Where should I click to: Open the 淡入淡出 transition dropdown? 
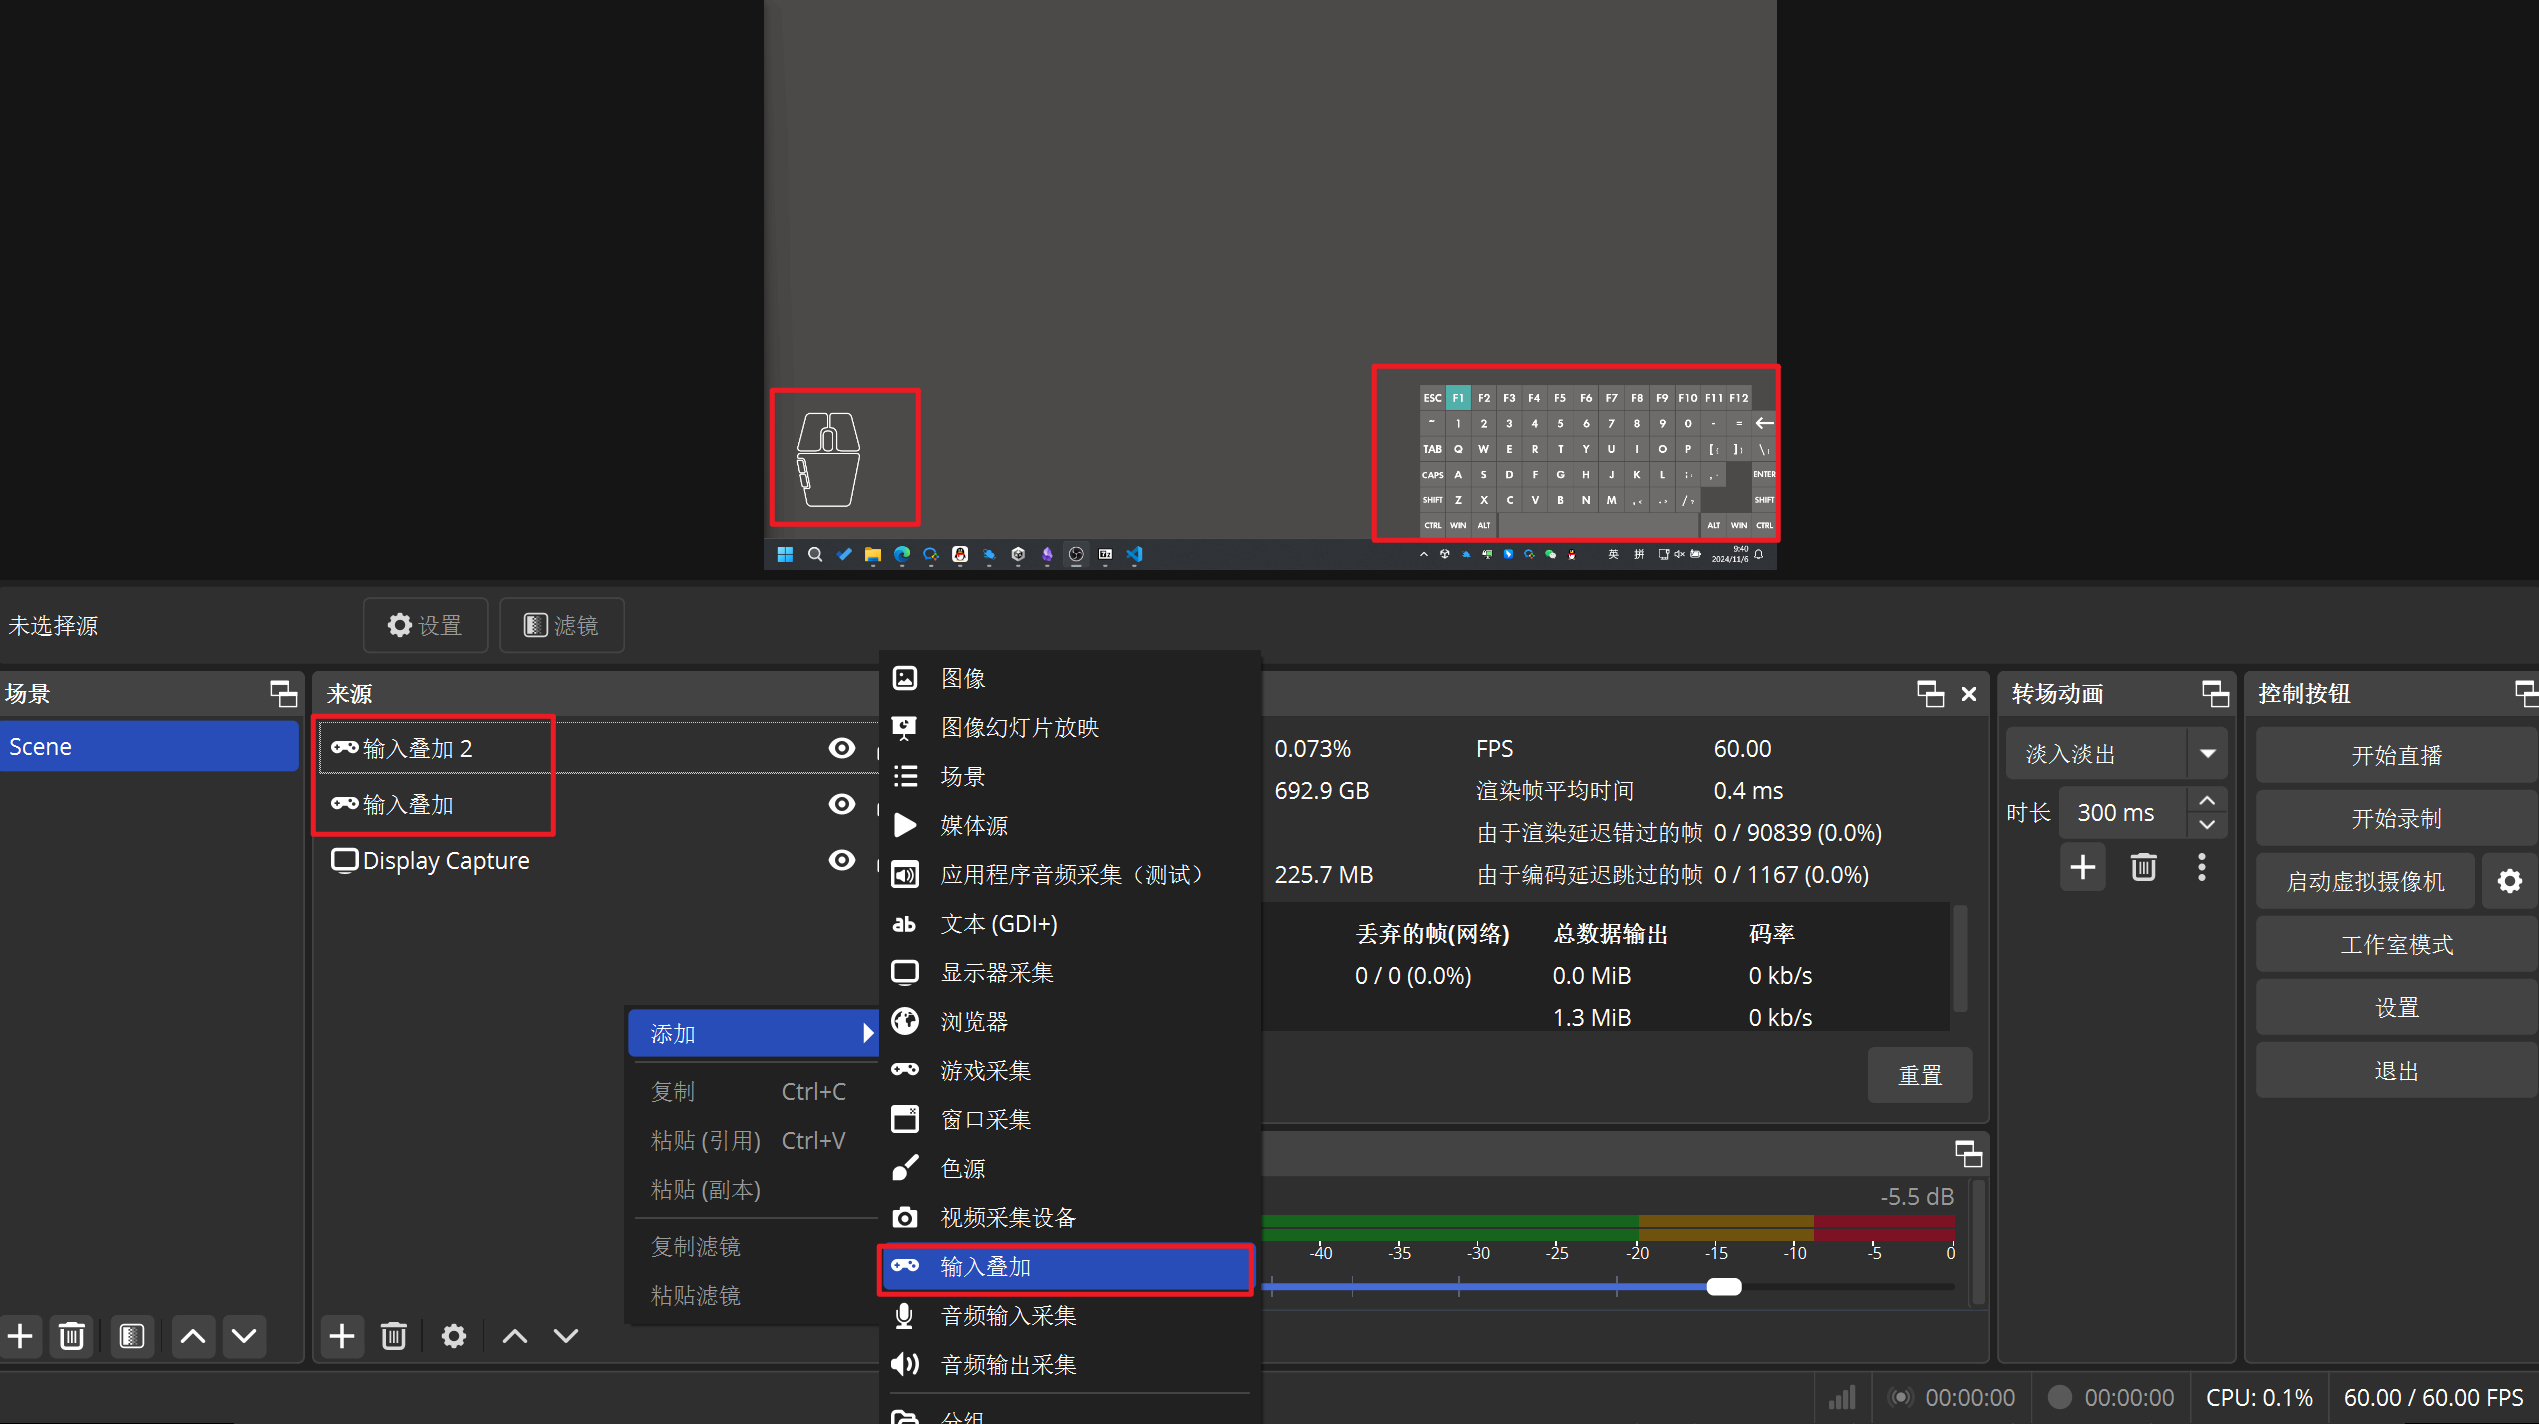[x=2207, y=754]
